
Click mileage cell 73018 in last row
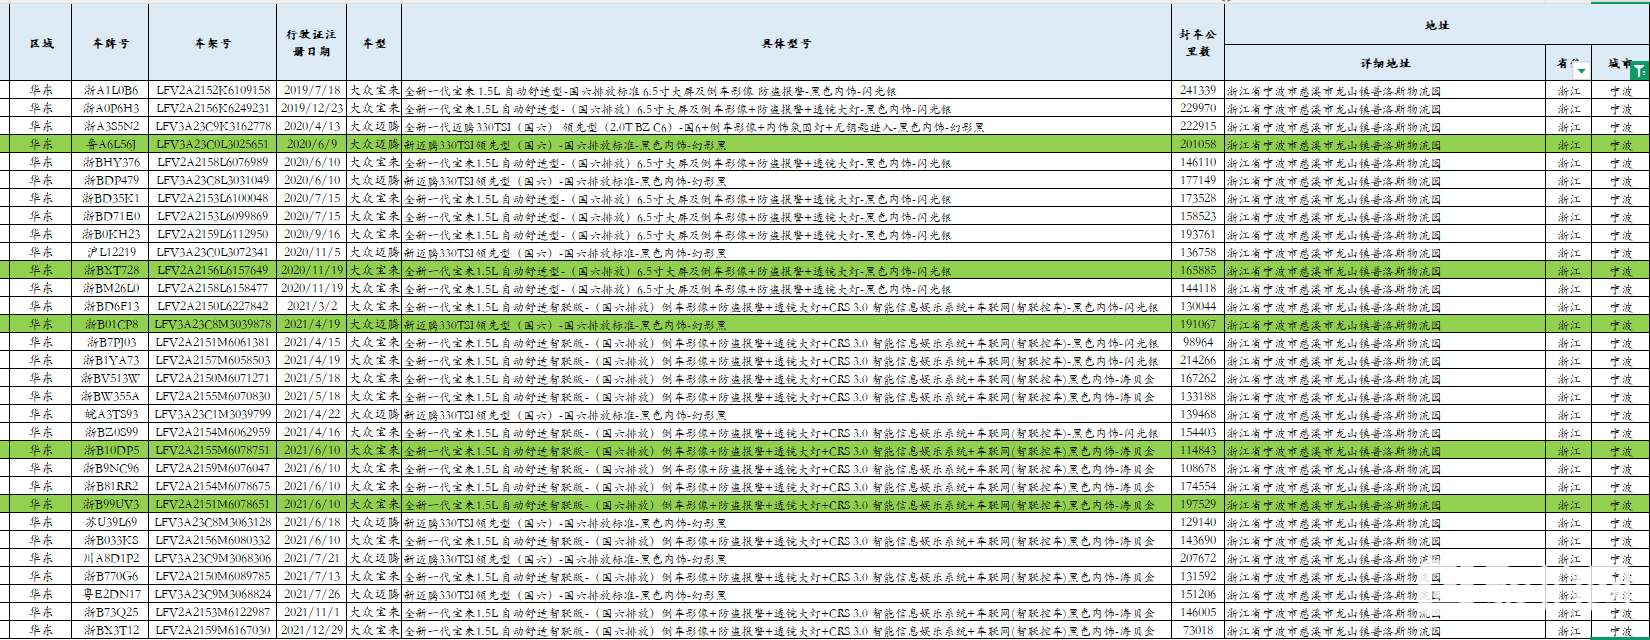pos(1197,630)
